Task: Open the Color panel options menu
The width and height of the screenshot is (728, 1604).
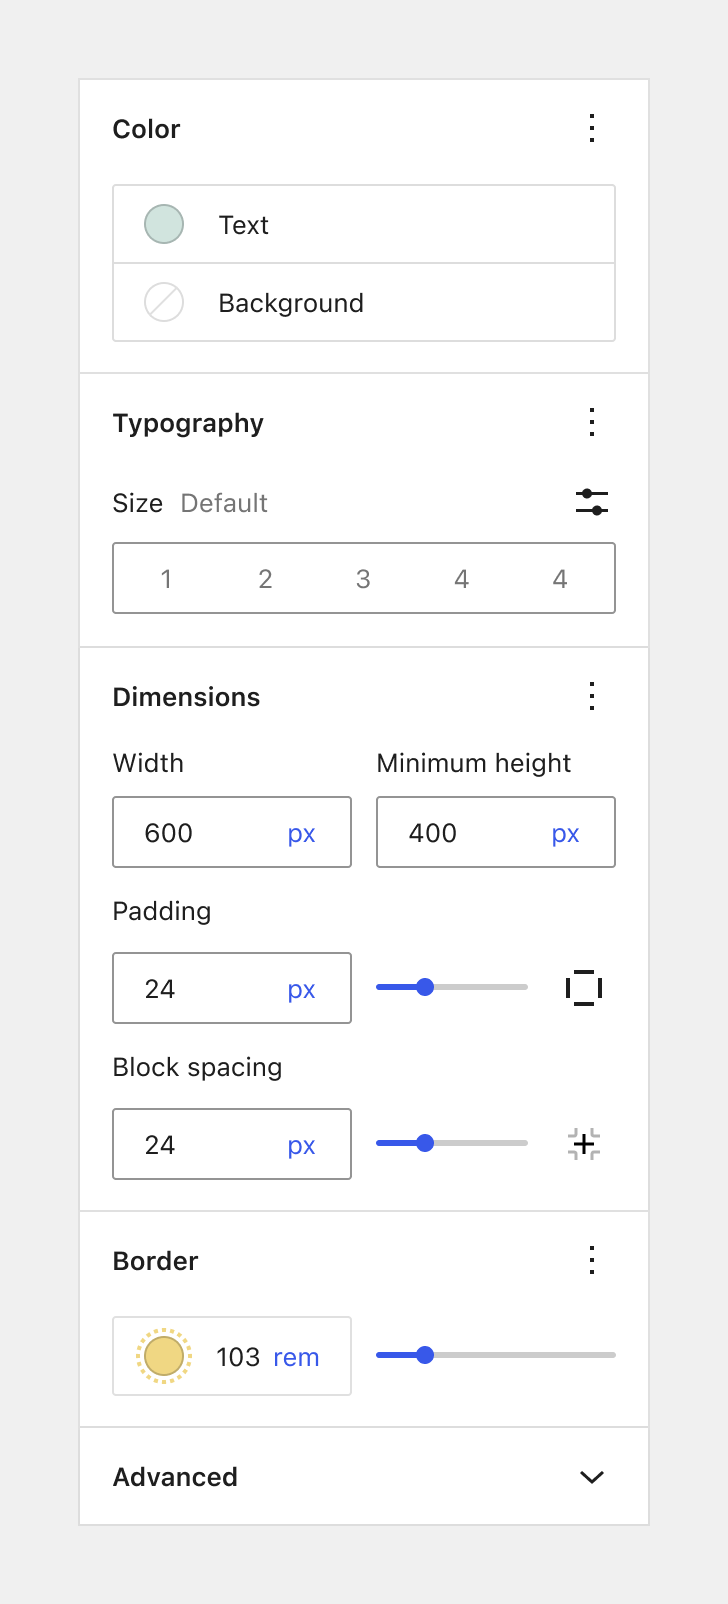Action: [591, 128]
